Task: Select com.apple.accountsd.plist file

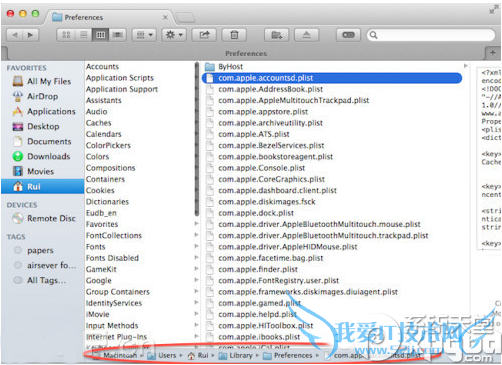Action: [332, 78]
